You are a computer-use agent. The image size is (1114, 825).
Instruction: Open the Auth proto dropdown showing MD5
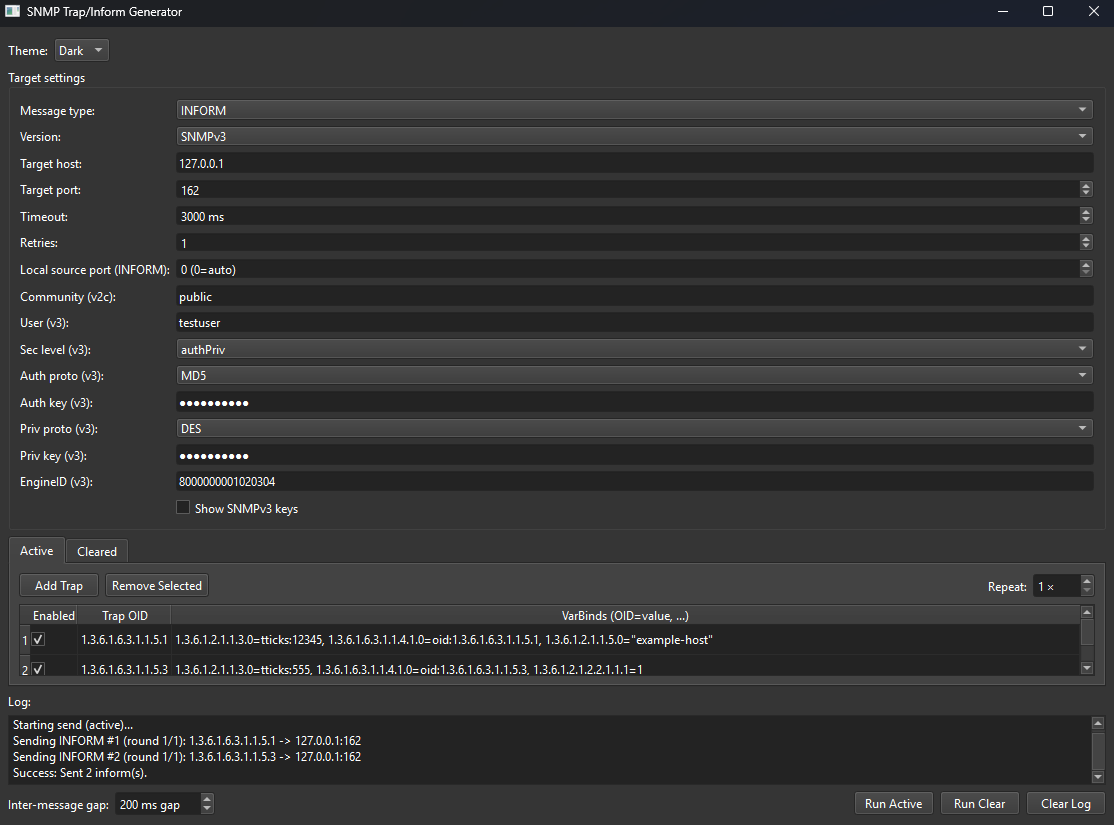pyautogui.click(x=635, y=375)
